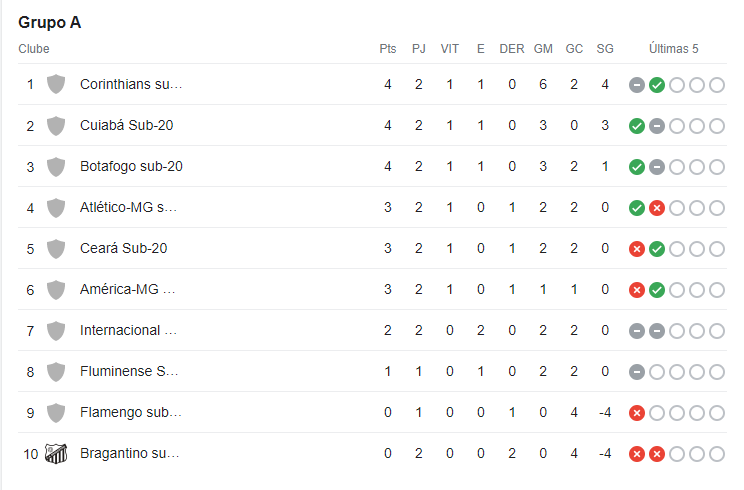Click the Fluminense shield placeholder icon
The height and width of the screenshot is (490, 744).
(x=56, y=371)
